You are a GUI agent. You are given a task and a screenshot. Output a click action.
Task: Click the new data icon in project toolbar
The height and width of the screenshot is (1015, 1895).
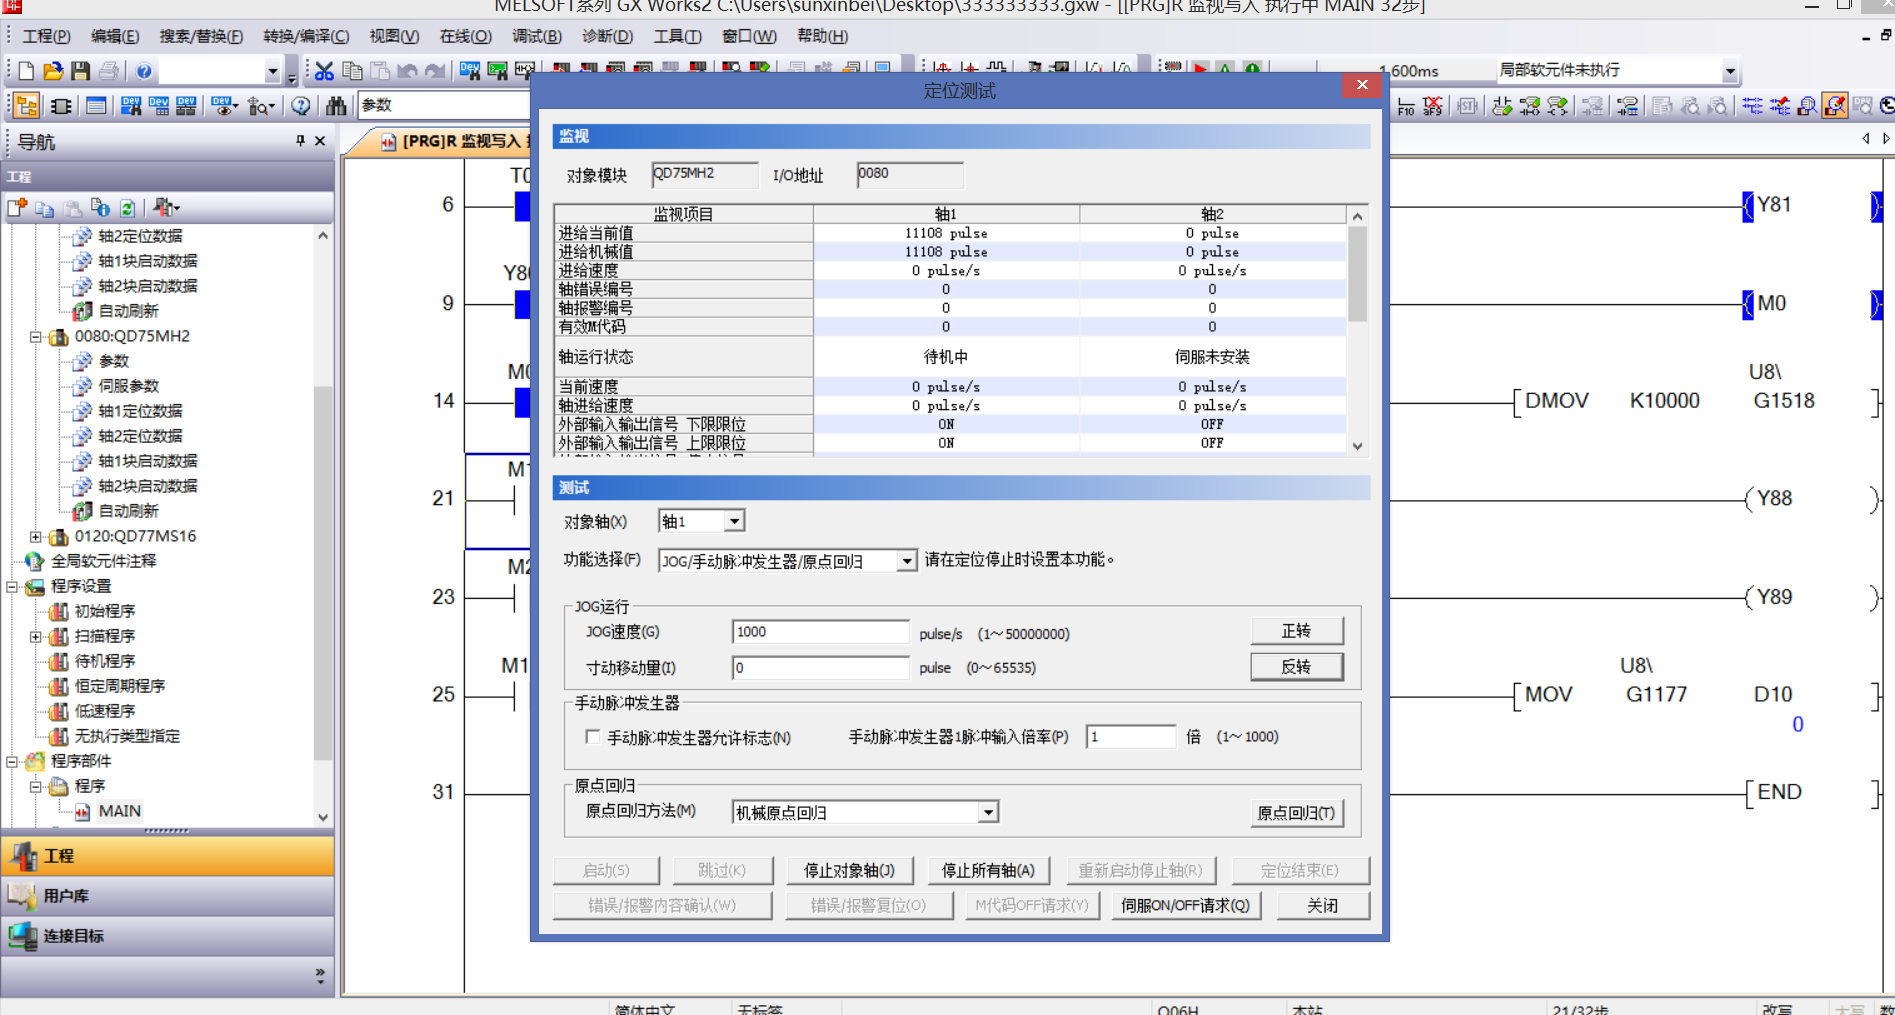(17, 208)
